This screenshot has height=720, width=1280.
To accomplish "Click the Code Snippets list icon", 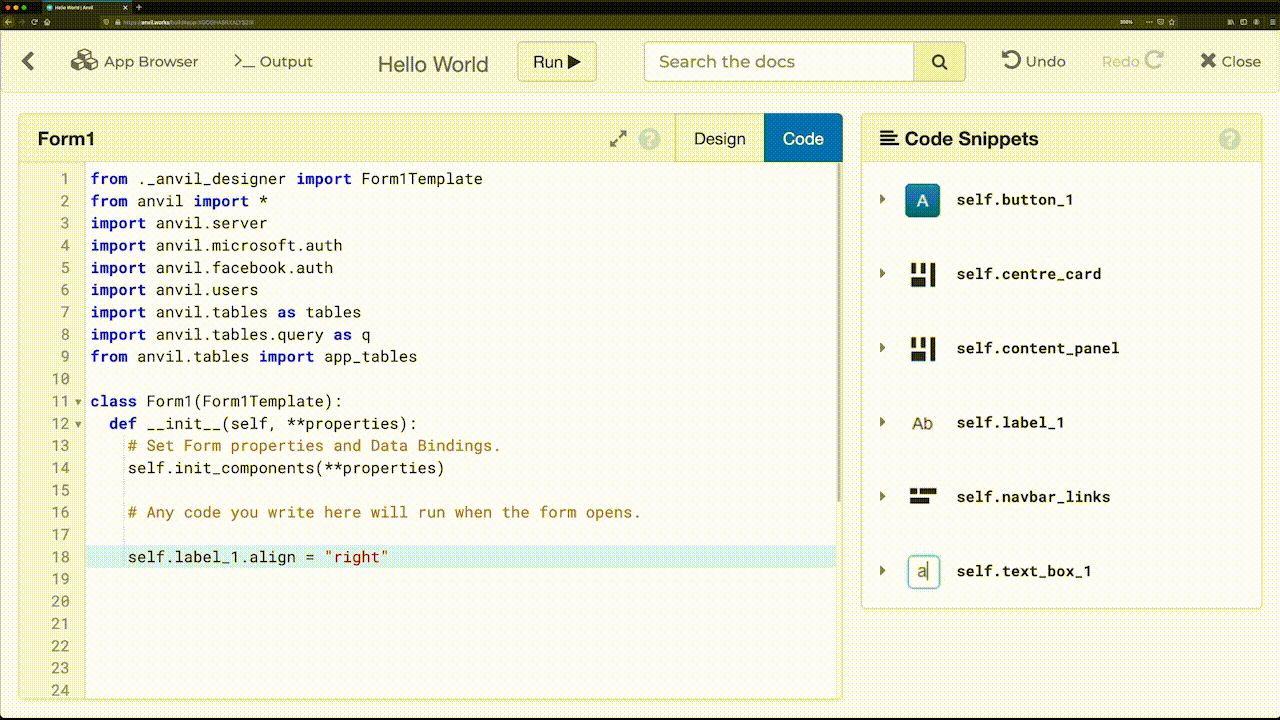I will point(888,138).
